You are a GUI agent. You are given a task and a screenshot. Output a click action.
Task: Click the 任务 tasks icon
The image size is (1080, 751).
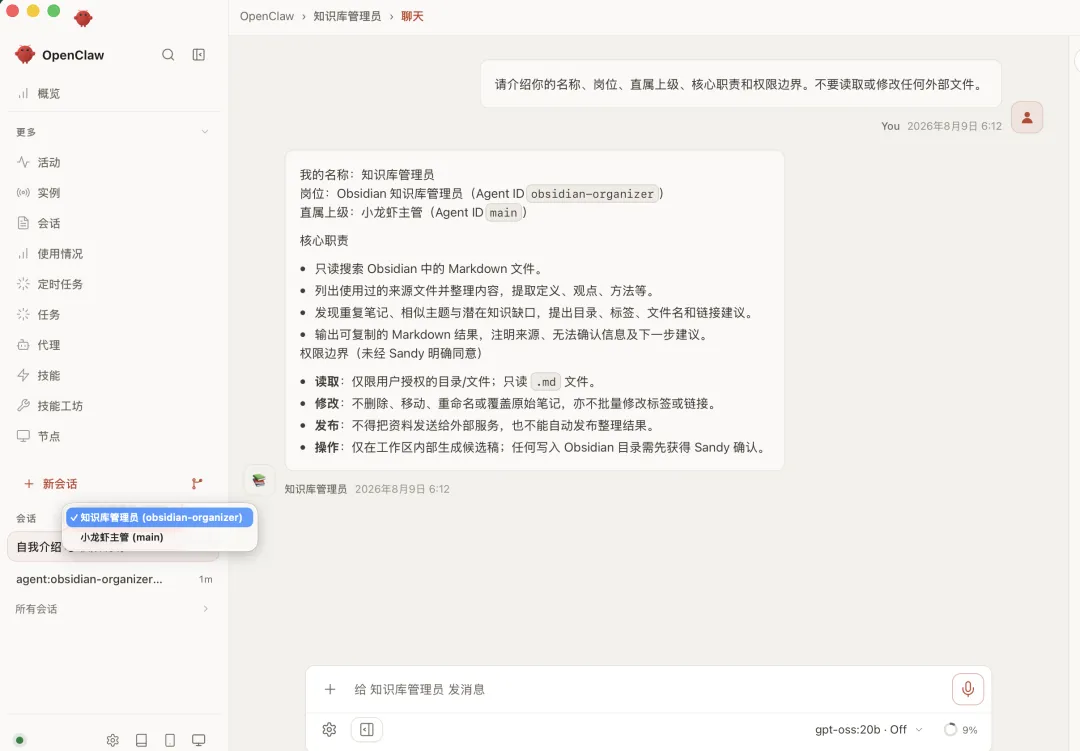pos(23,314)
